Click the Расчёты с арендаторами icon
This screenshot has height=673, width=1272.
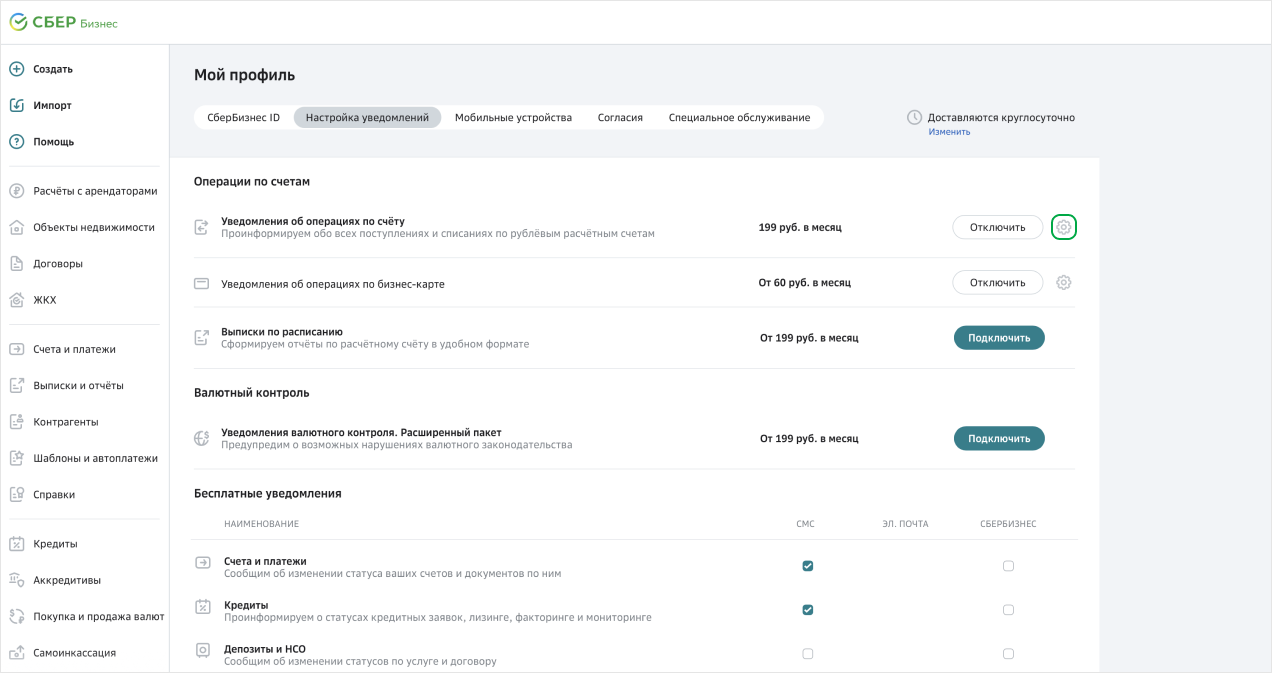click(x=16, y=191)
